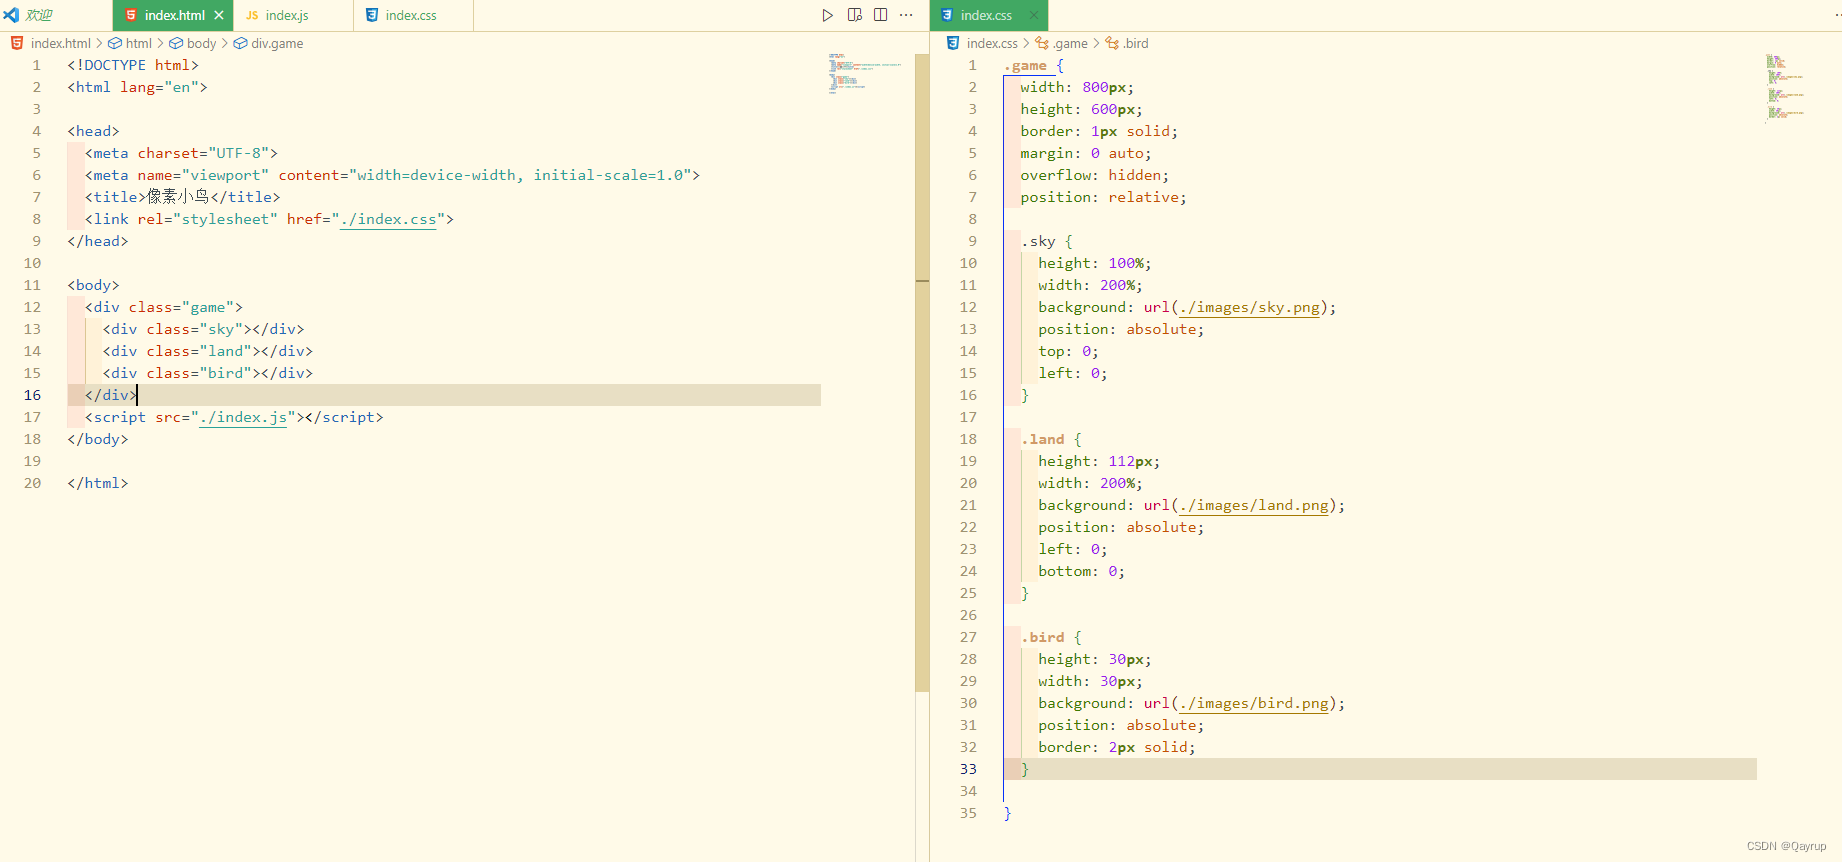Click the HTML icon in the index.html breadcrumb
The image size is (1842, 862).
17,43
